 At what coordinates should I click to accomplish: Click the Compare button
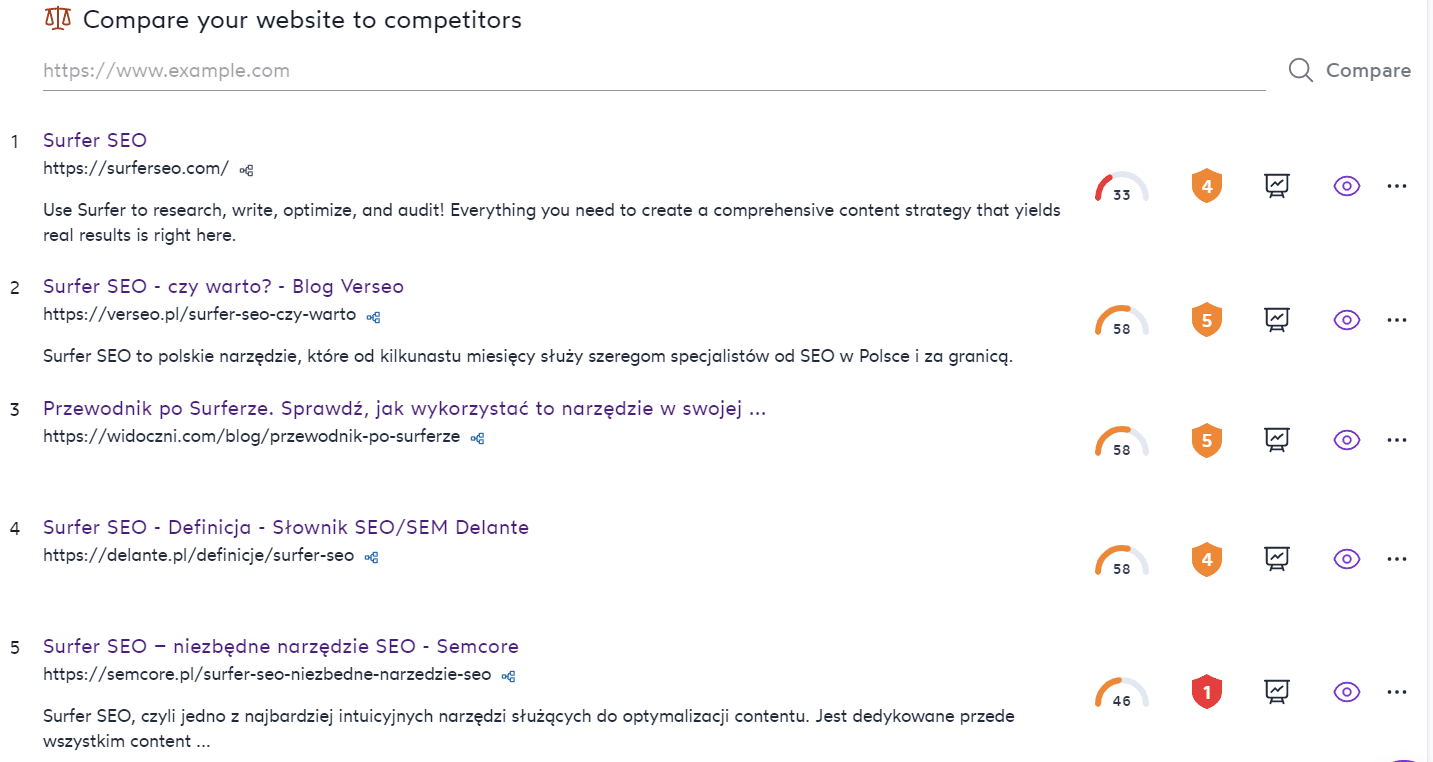(1368, 70)
